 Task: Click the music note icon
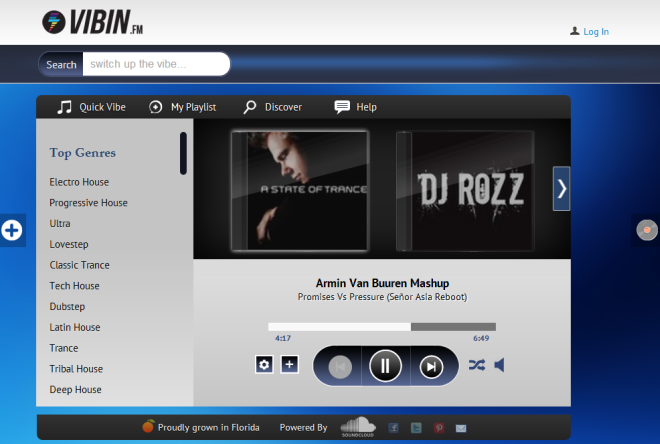[x=64, y=107]
